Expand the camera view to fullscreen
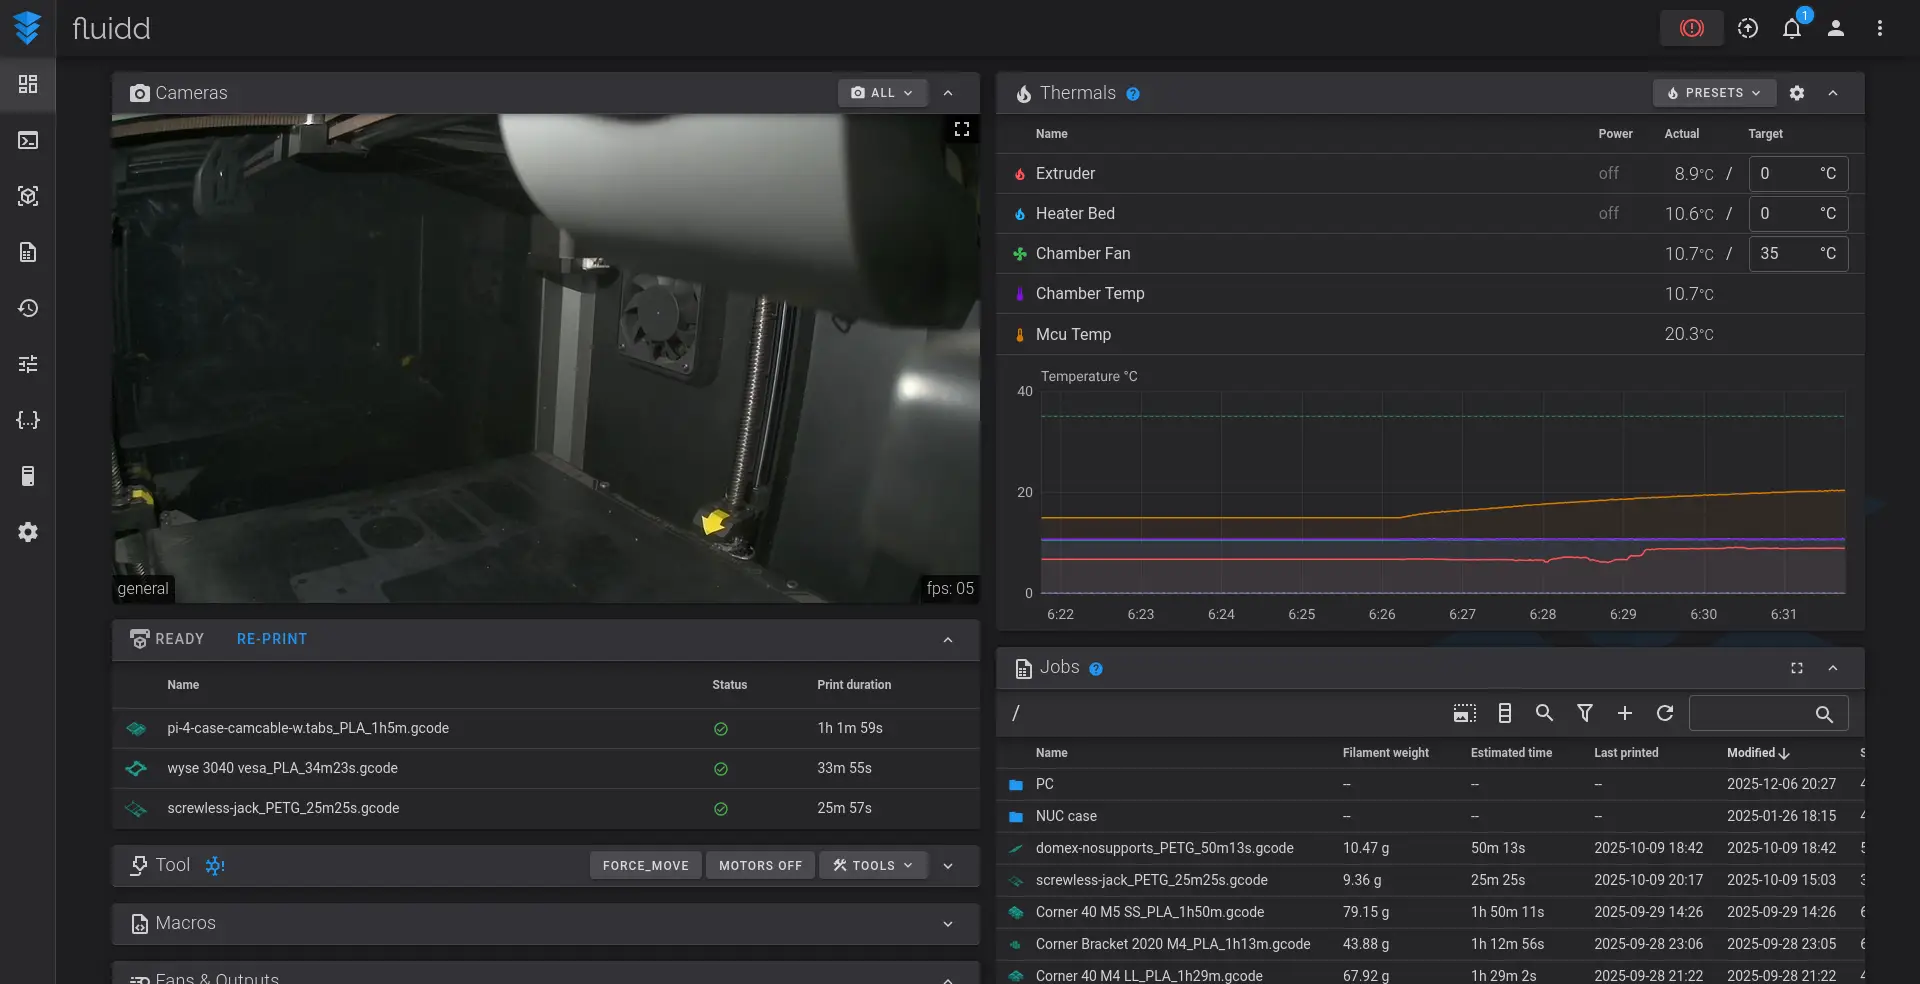Image resolution: width=1920 pixels, height=984 pixels. [961, 129]
